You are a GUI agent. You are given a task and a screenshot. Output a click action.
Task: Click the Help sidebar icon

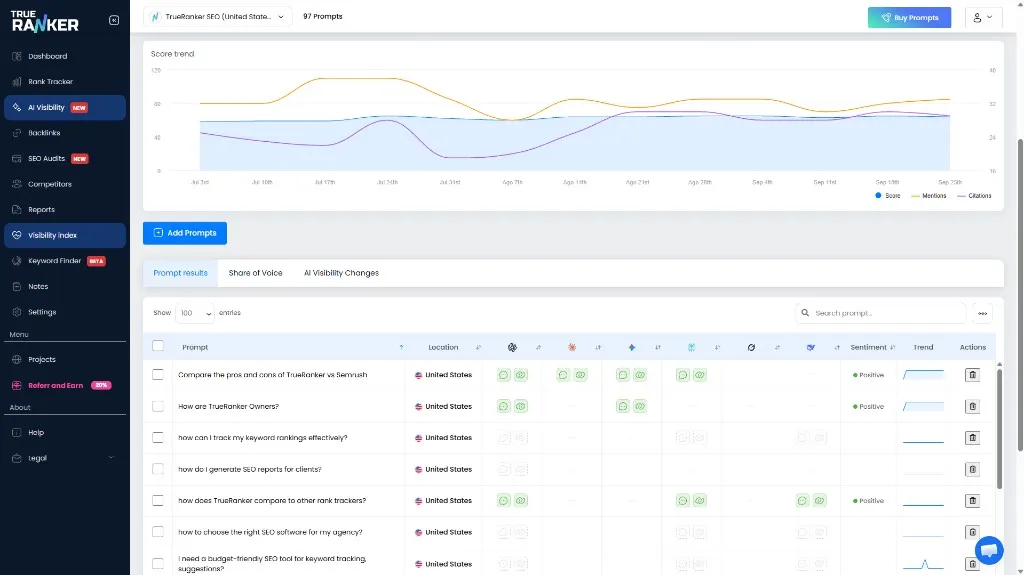pos(17,433)
